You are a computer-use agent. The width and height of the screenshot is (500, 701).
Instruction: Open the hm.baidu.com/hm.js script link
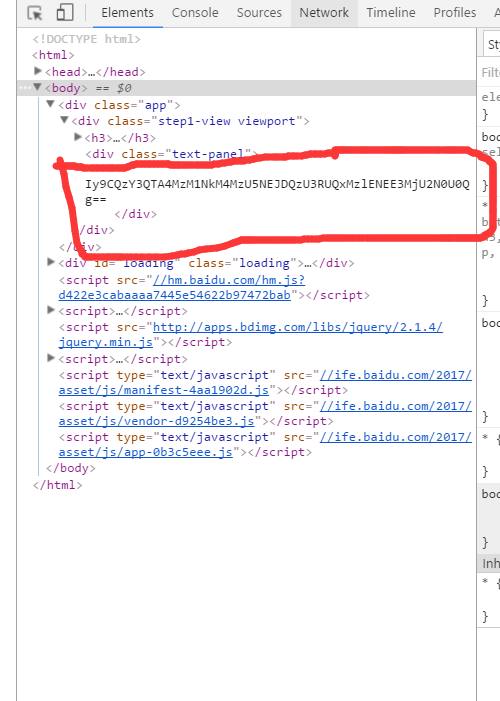click(x=182, y=287)
